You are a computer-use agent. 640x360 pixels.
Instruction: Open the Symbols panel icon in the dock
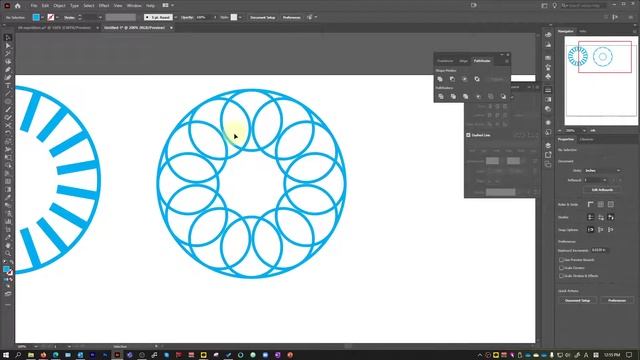pyautogui.click(x=548, y=76)
